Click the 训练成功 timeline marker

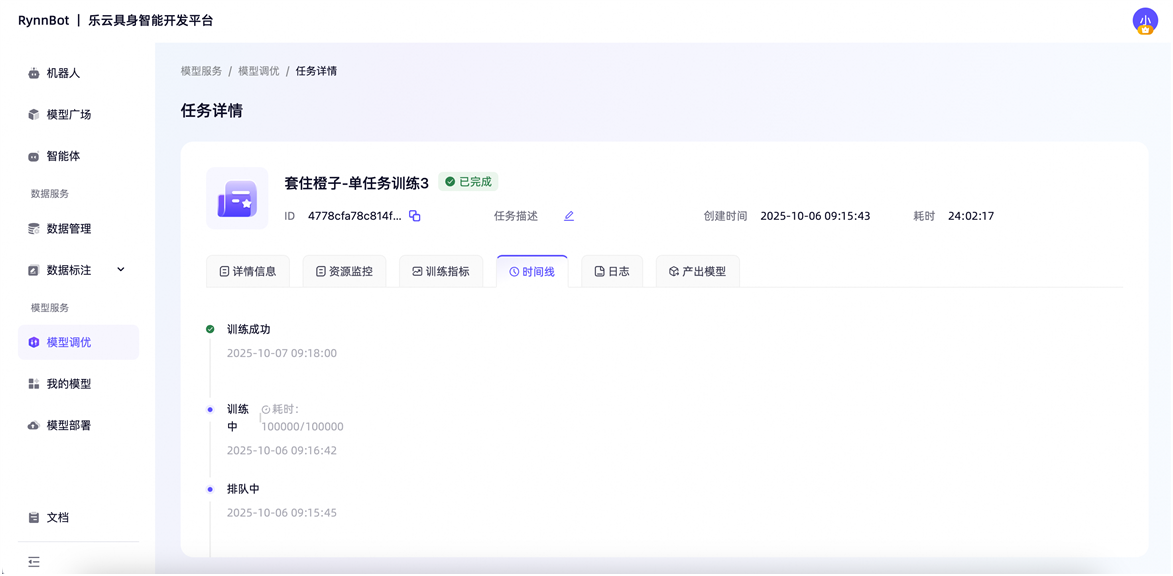tap(210, 329)
